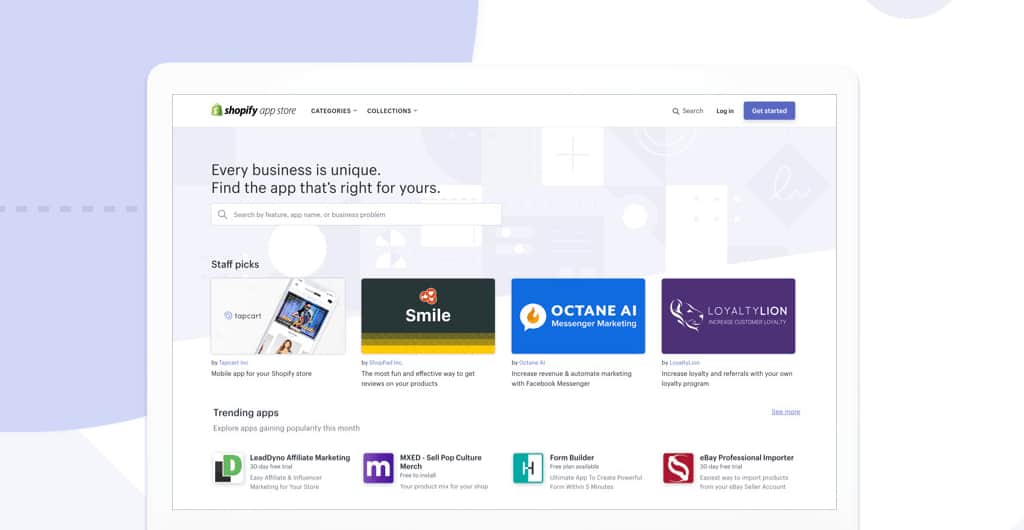The width and height of the screenshot is (1024, 530).
Task: Open the Smile staff pick banner
Action: pos(428,316)
